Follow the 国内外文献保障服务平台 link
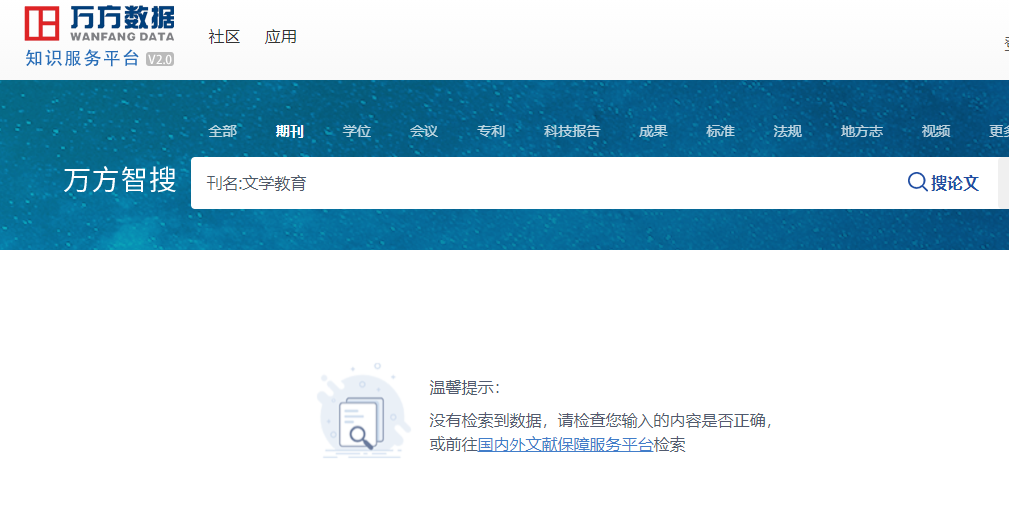This screenshot has width=1009, height=513. (x=565, y=445)
